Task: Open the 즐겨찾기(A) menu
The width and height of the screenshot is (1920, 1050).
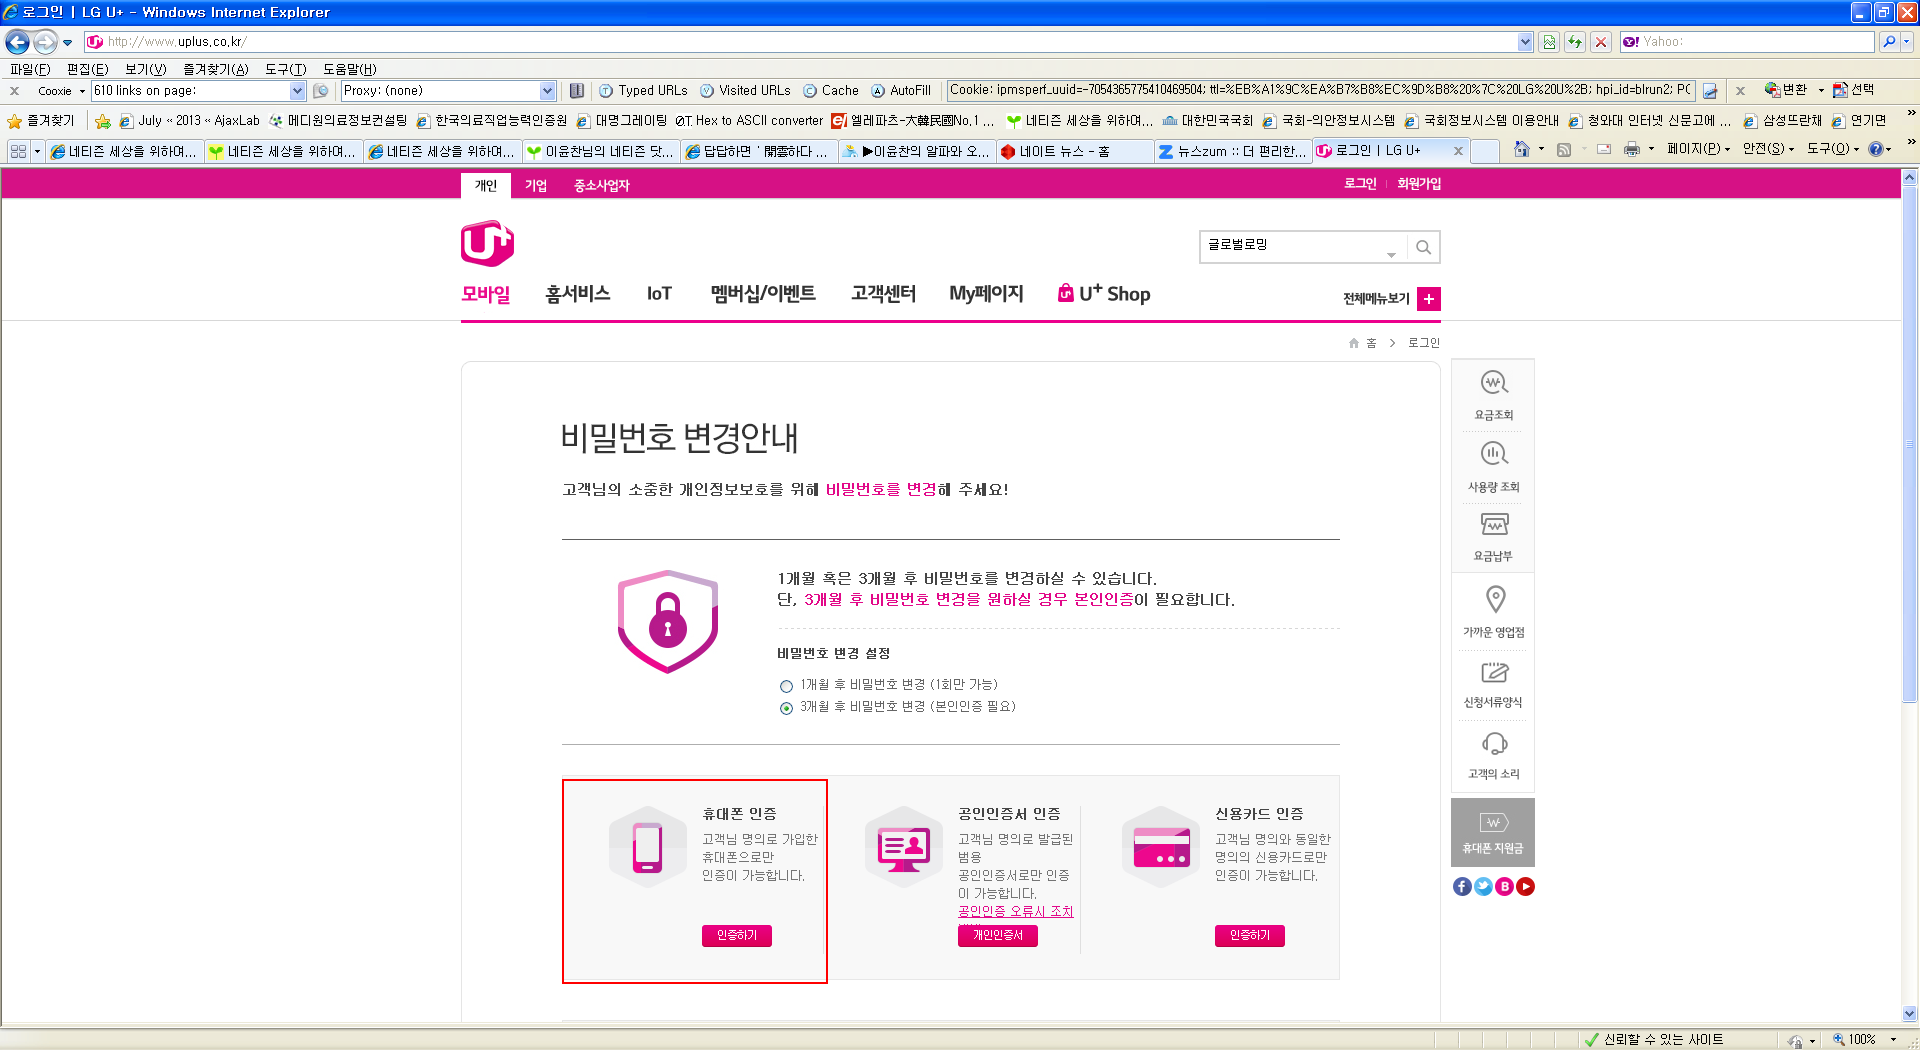Action: point(215,69)
